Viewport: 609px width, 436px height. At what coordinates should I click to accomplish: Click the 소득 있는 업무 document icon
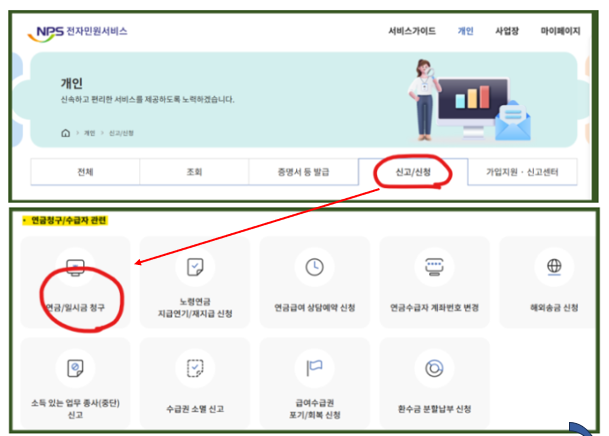click(x=75, y=368)
